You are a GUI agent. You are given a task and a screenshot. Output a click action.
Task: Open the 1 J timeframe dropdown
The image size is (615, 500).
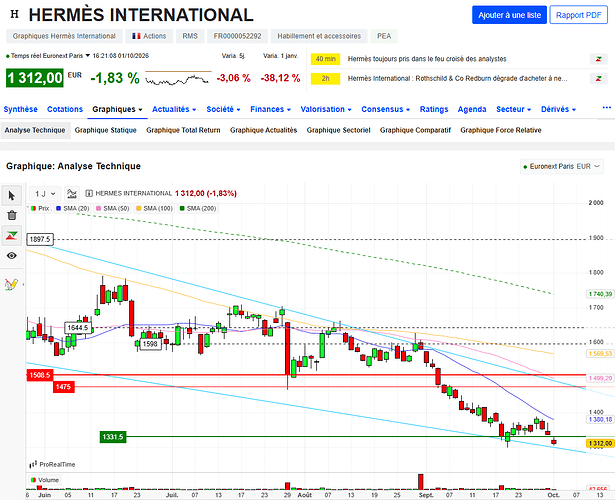[45, 194]
